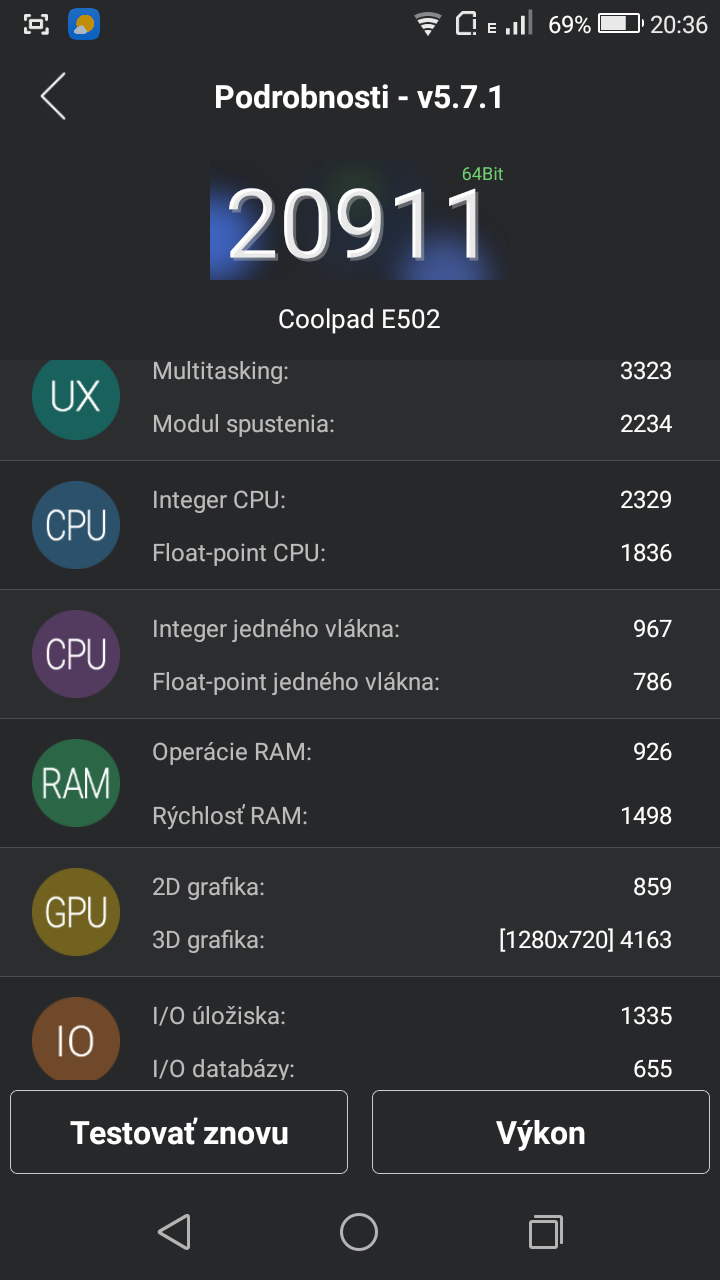Tap the screenshot notification icon in status bar
The height and width of the screenshot is (1280, 720).
36,24
